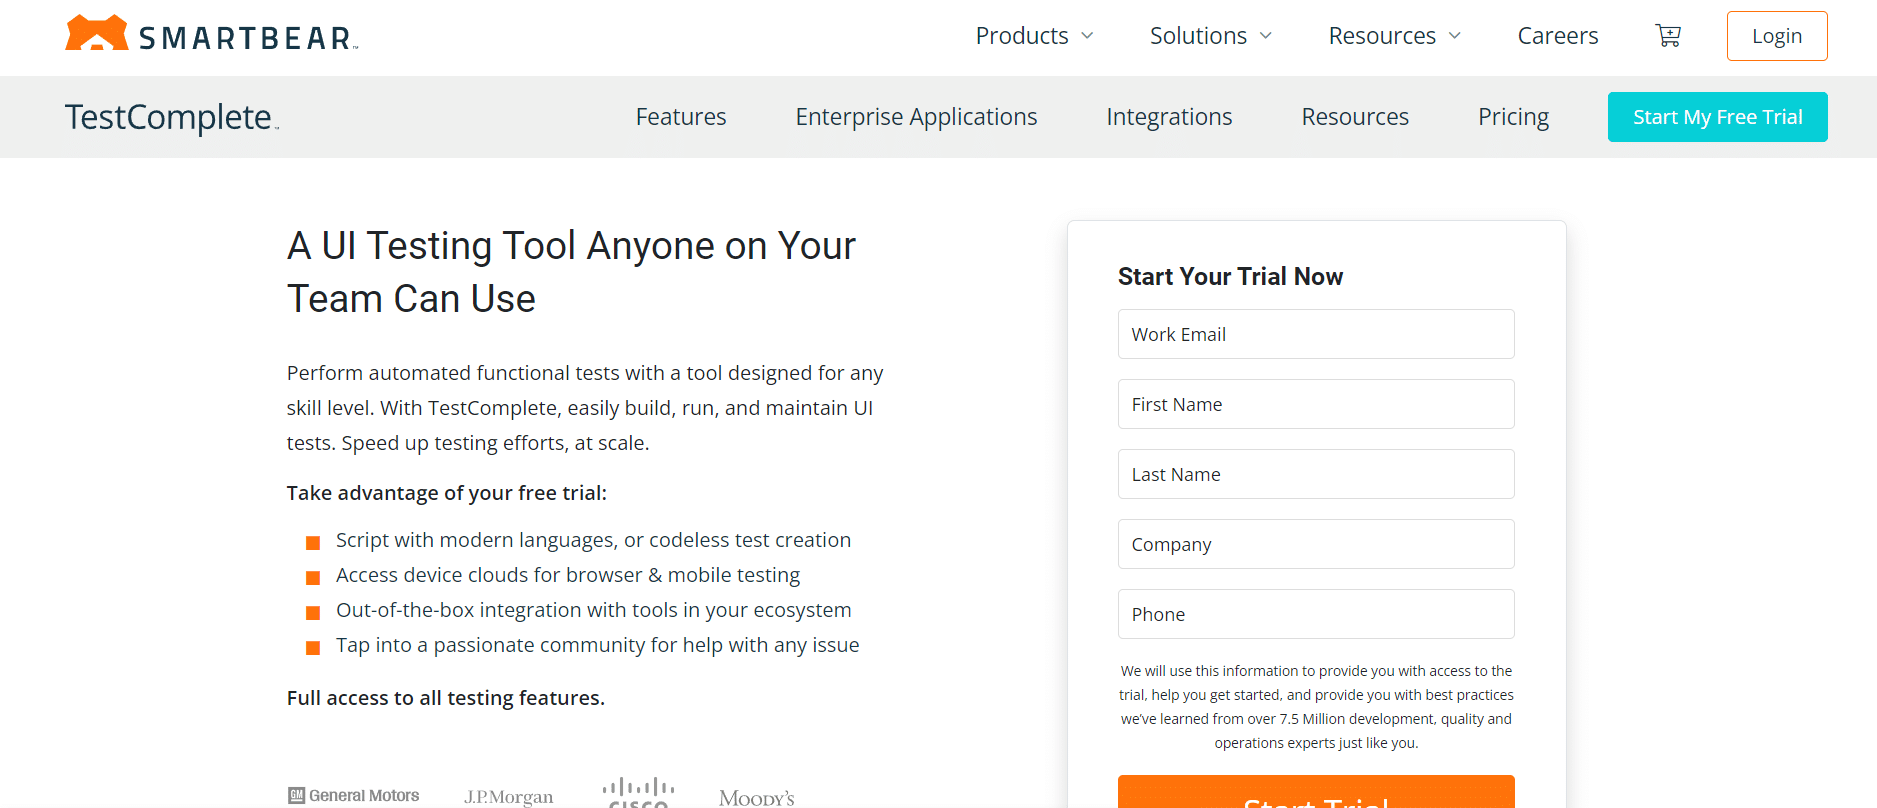Click the J.P.Morgan logo
Image resolution: width=1877 pixels, height=808 pixels.
508,796
